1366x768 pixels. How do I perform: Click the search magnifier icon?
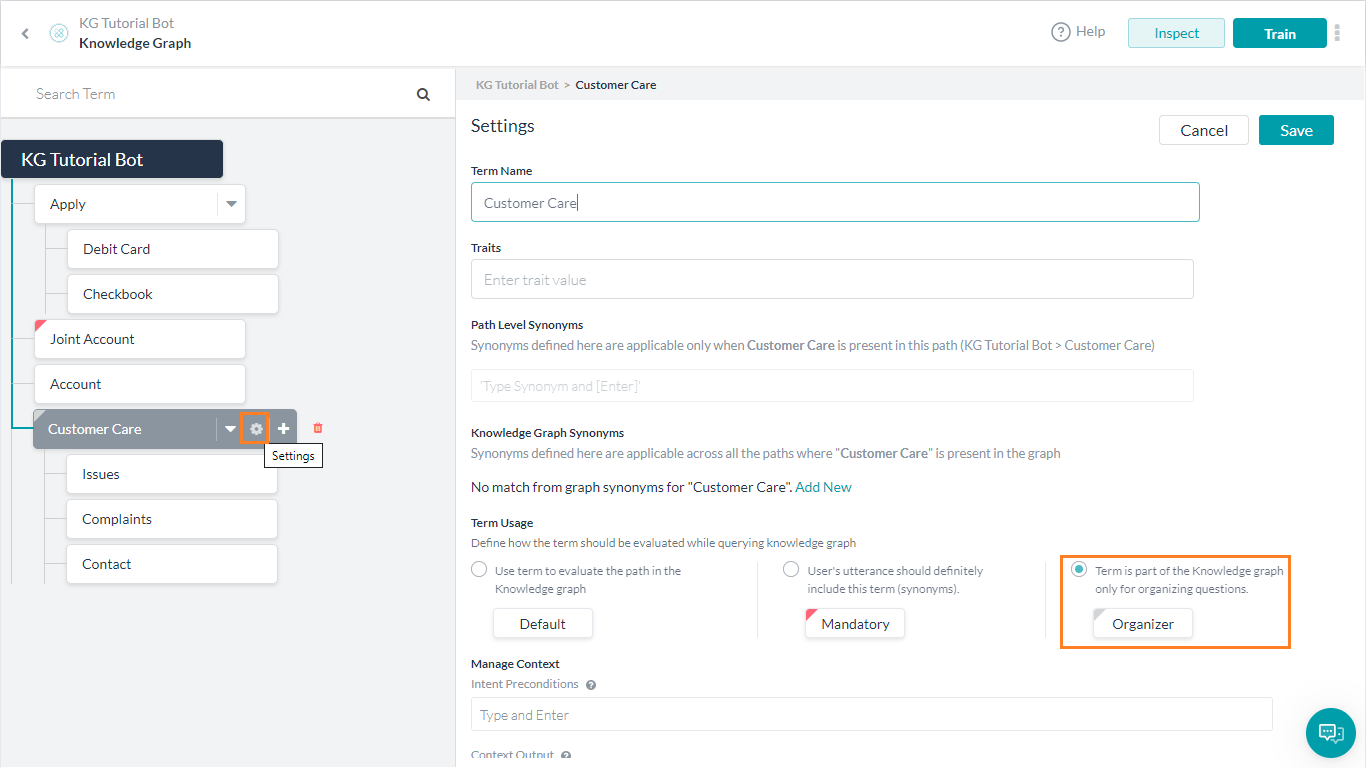point(423,95)
